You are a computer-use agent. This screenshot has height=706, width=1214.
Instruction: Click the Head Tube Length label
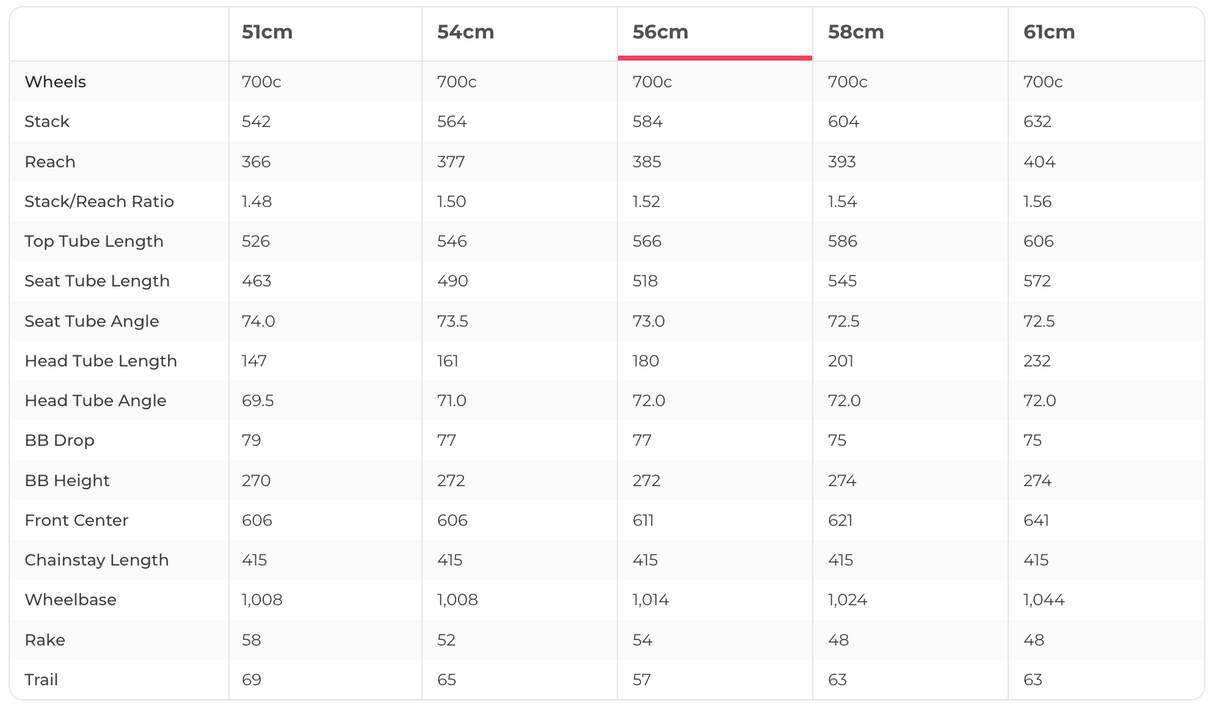tap(100, 361)
